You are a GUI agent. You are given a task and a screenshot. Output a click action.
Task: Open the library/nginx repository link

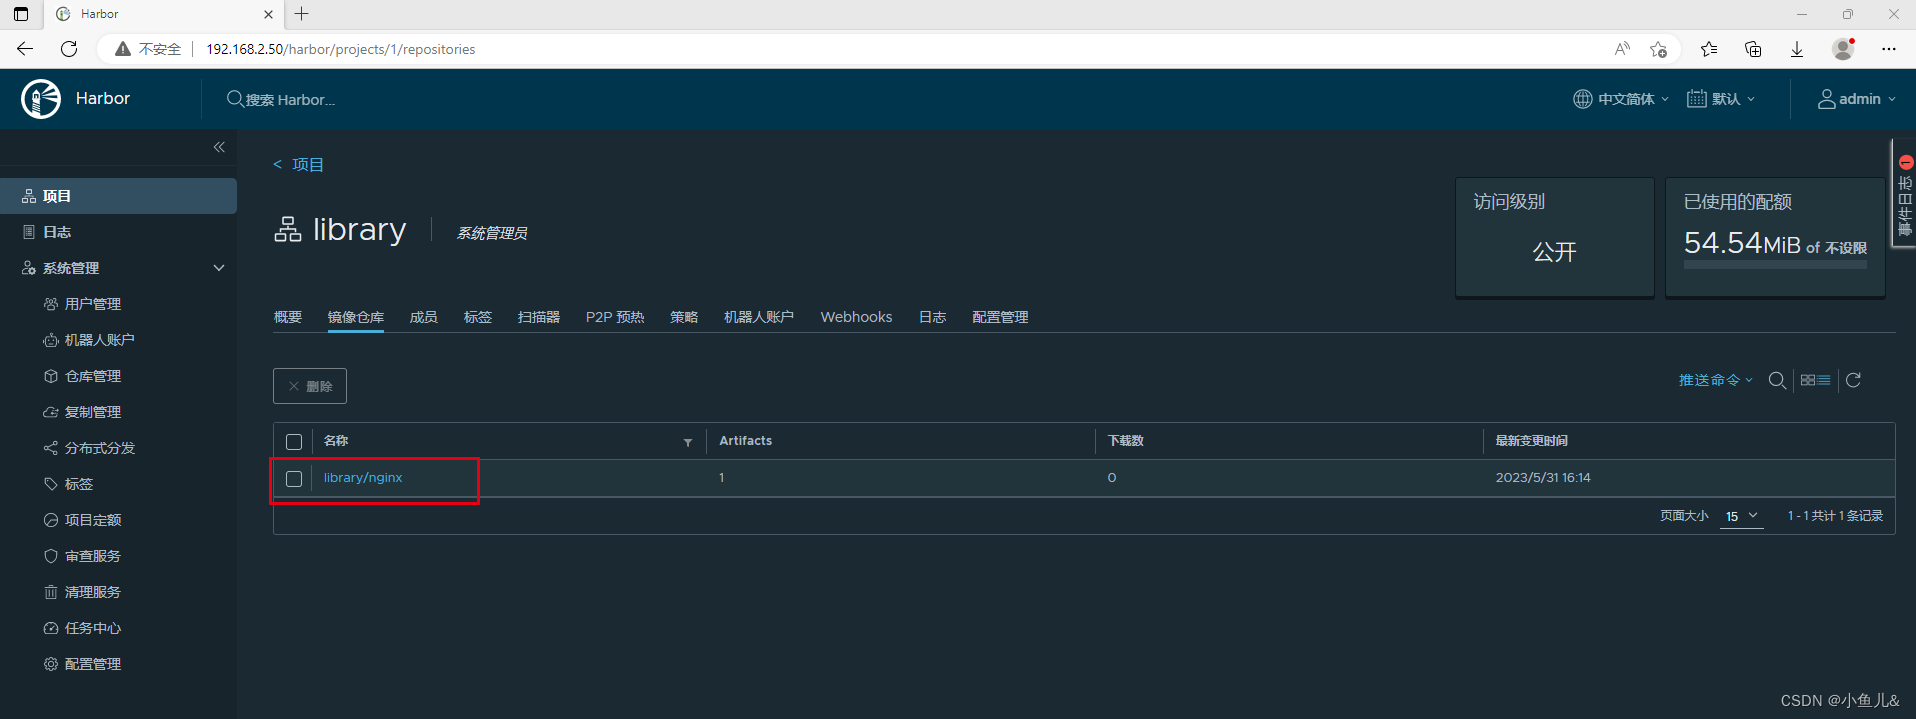363,478
